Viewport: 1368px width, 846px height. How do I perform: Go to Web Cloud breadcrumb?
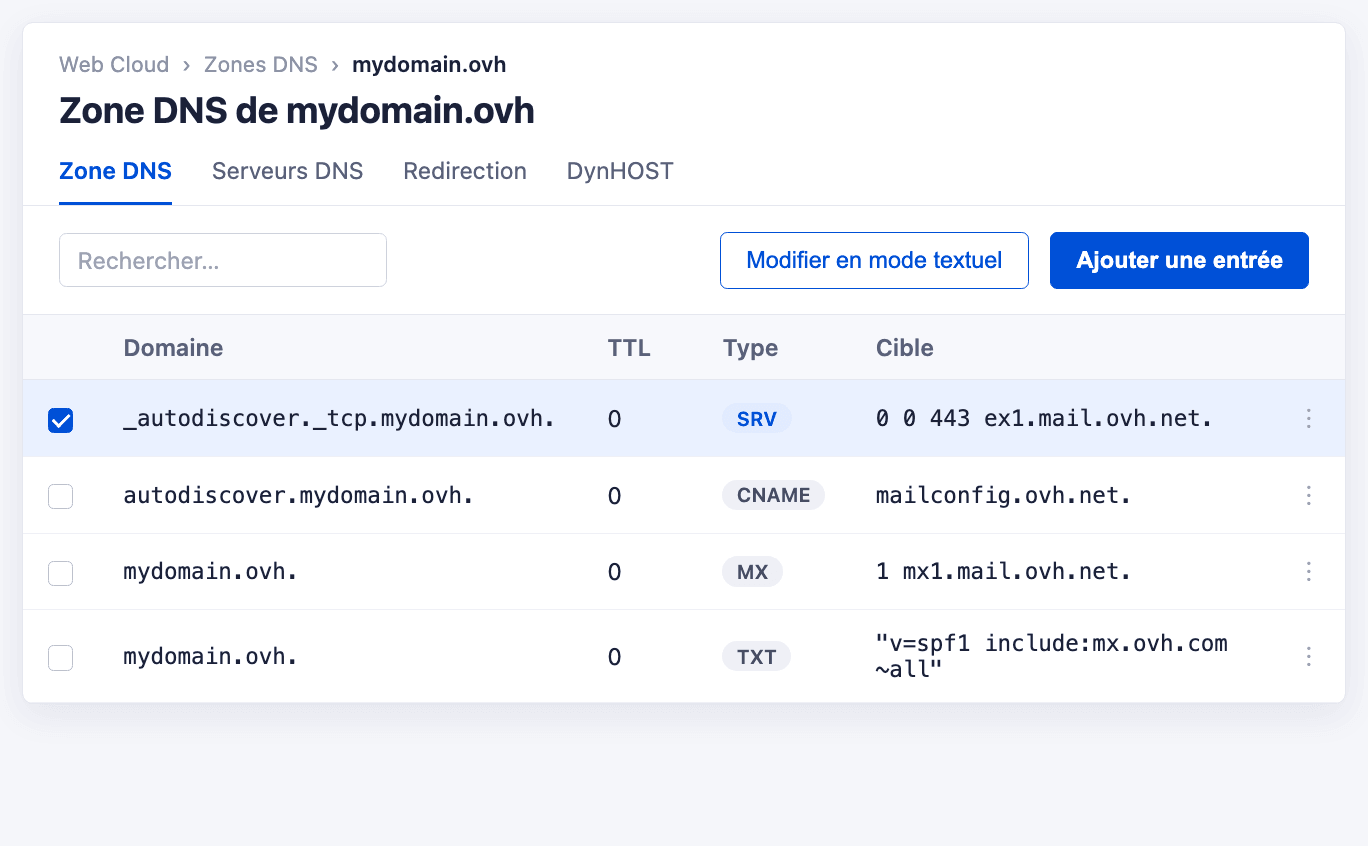(x=114, y=65)
